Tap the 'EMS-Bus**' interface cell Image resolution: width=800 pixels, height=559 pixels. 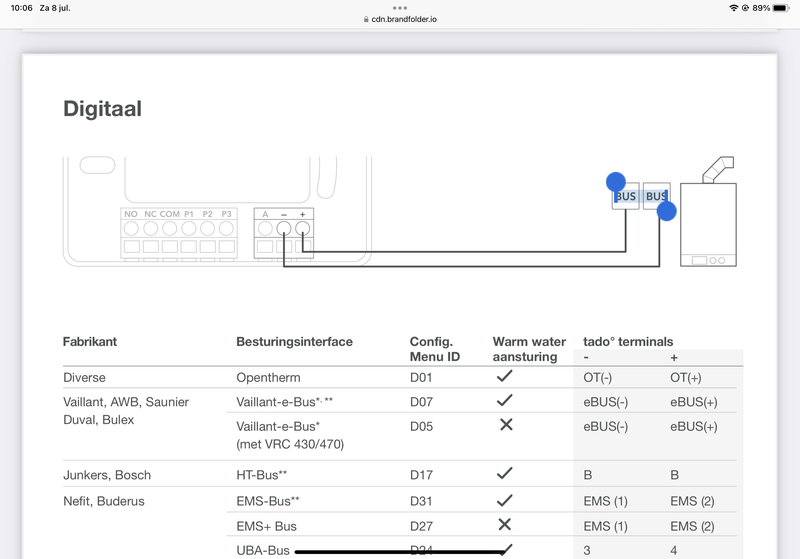point(268,501)
